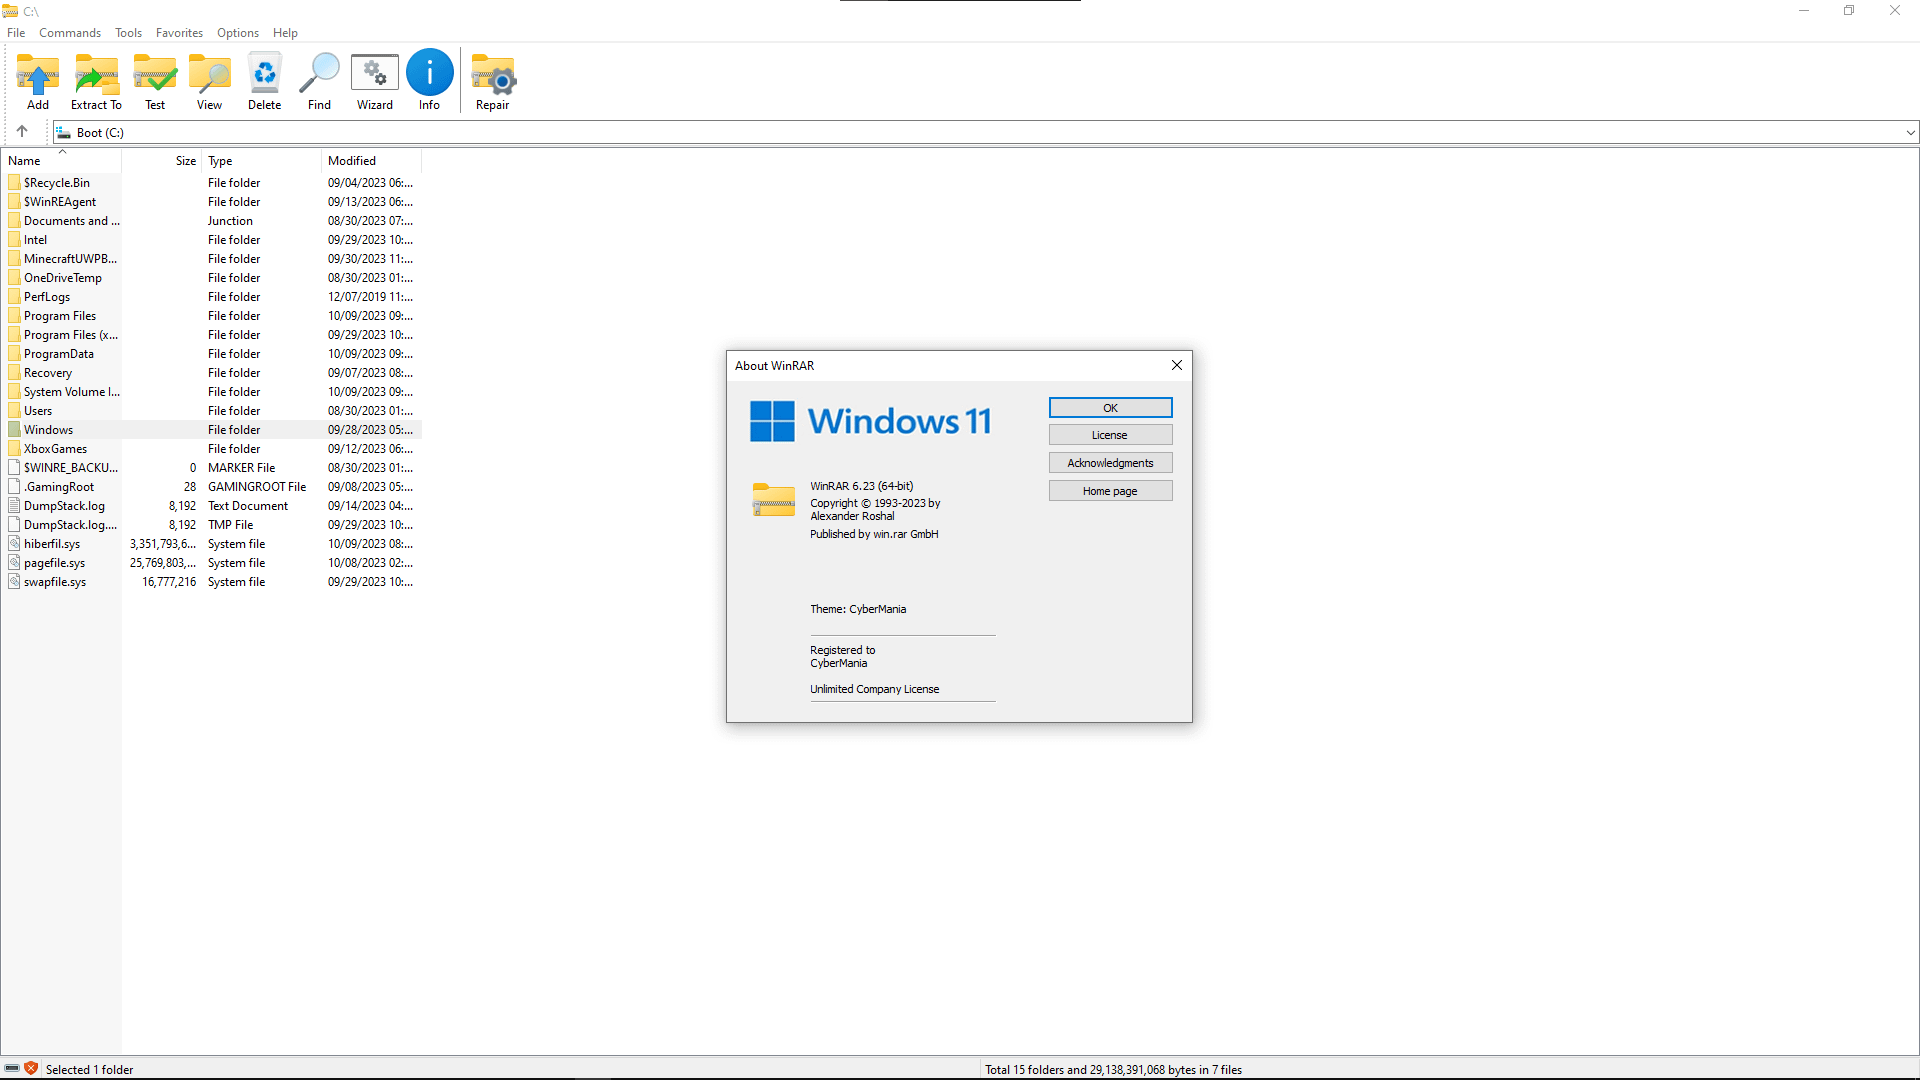Click the red shield status icon
This screenshot has width=1920, height=1080.
coord(31,1068)
